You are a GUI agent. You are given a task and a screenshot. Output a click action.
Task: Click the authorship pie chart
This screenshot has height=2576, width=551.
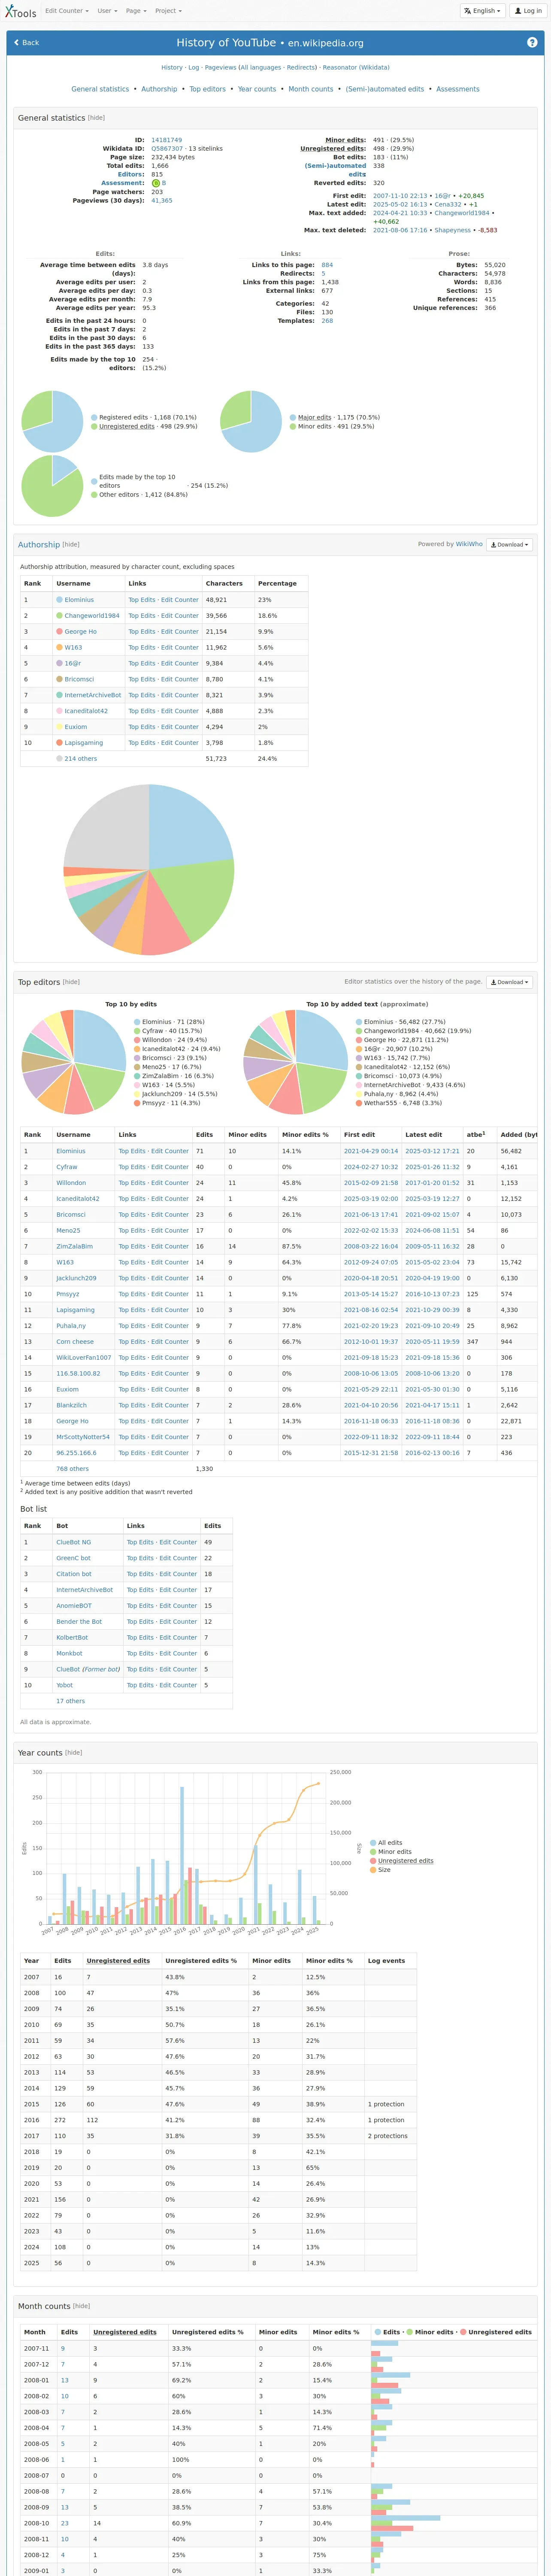tap(149, 869)
